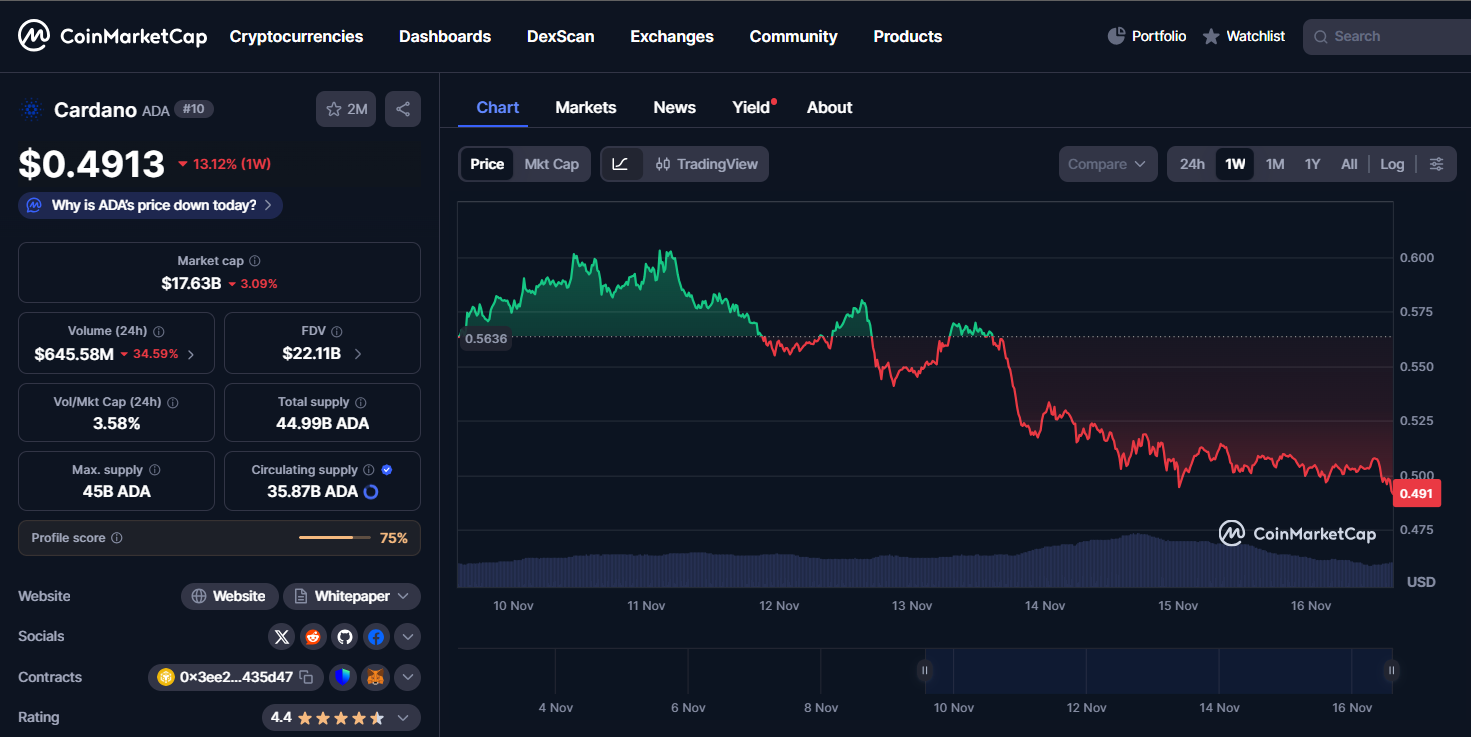Image resolution: width=1471 pixels, height=737 pixels.
Task: Open Cardano's GitHub icon
Action: 344,636
